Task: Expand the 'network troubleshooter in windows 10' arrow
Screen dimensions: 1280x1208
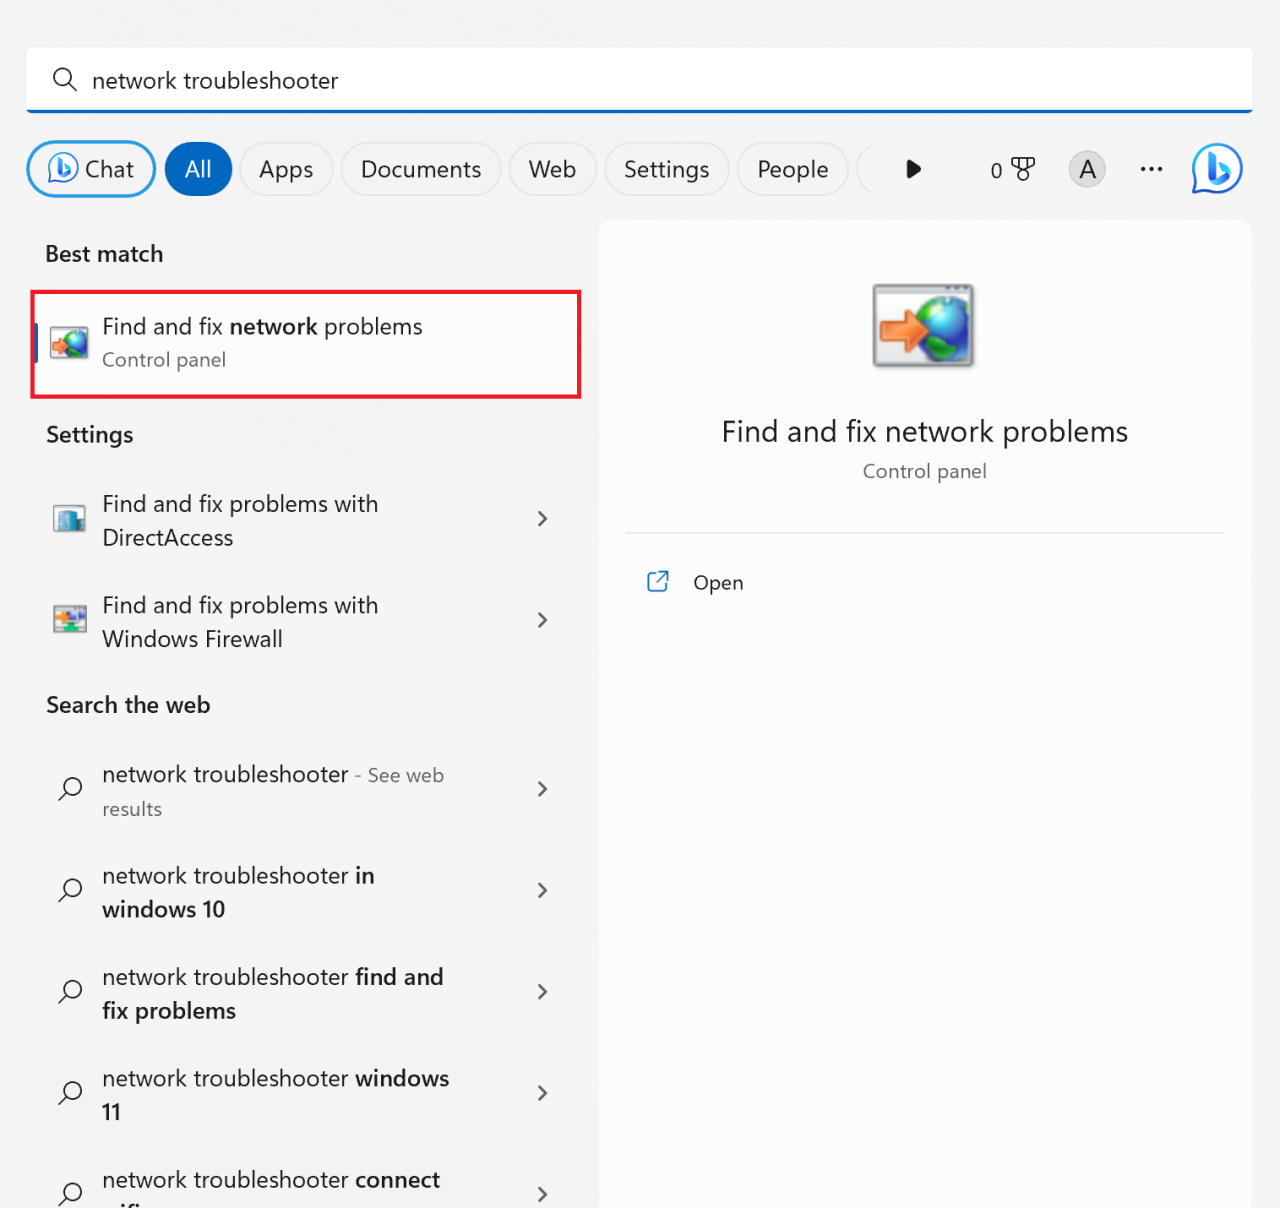Action: [x=542, y=891]
